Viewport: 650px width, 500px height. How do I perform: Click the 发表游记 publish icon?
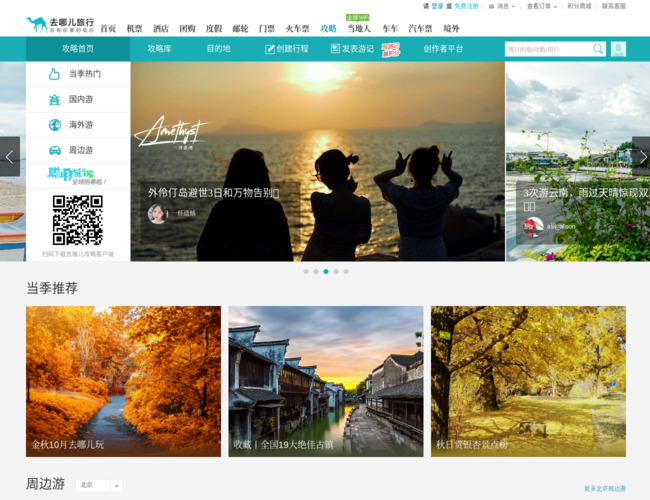(335, 49)
